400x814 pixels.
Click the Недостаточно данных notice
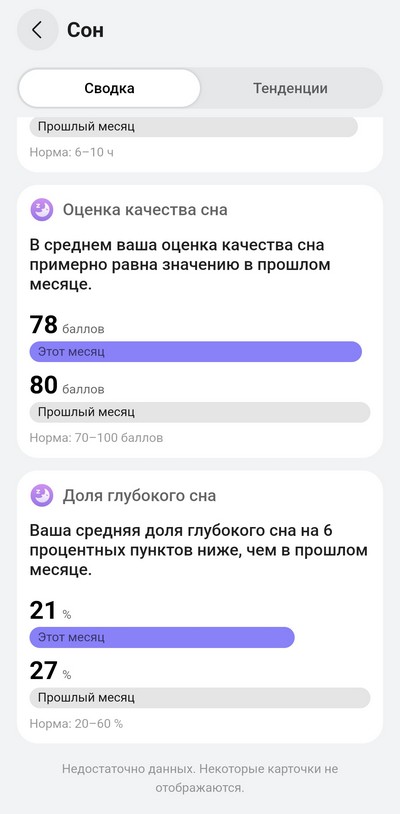point(200,778)
